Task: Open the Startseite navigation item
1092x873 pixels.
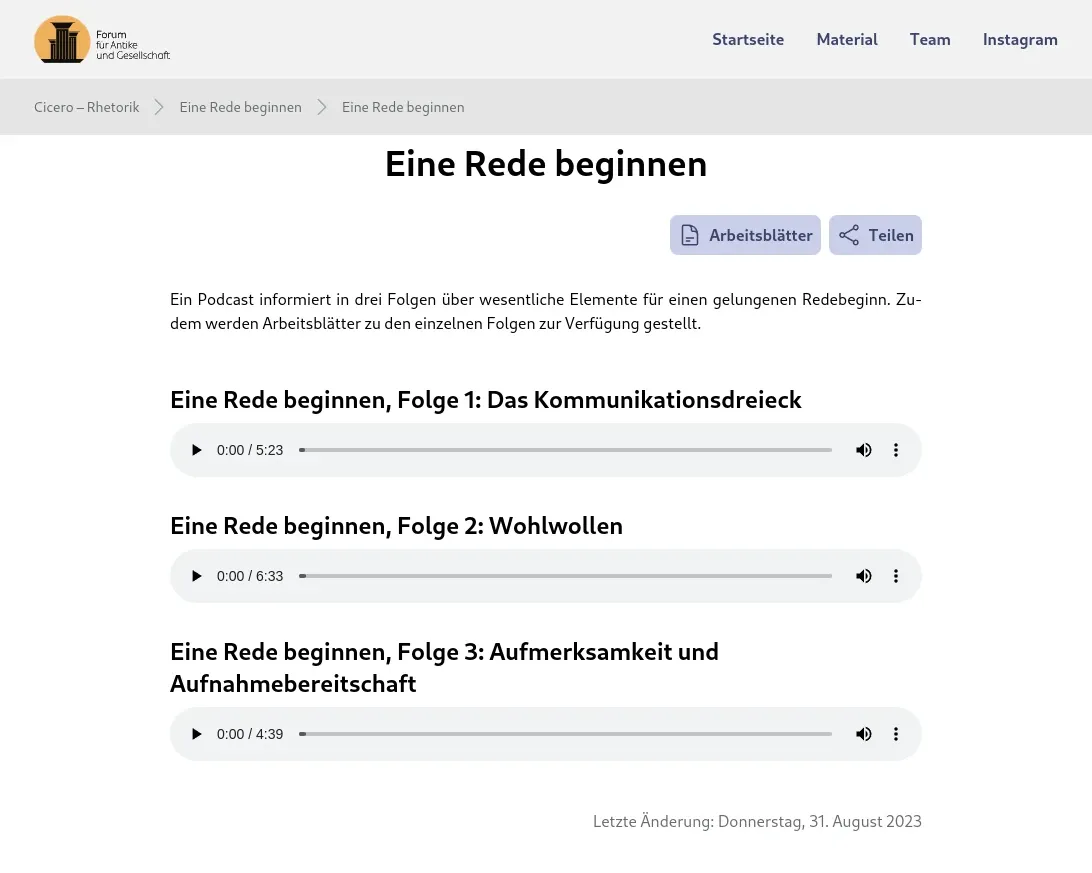Action: tap(748, 39)
